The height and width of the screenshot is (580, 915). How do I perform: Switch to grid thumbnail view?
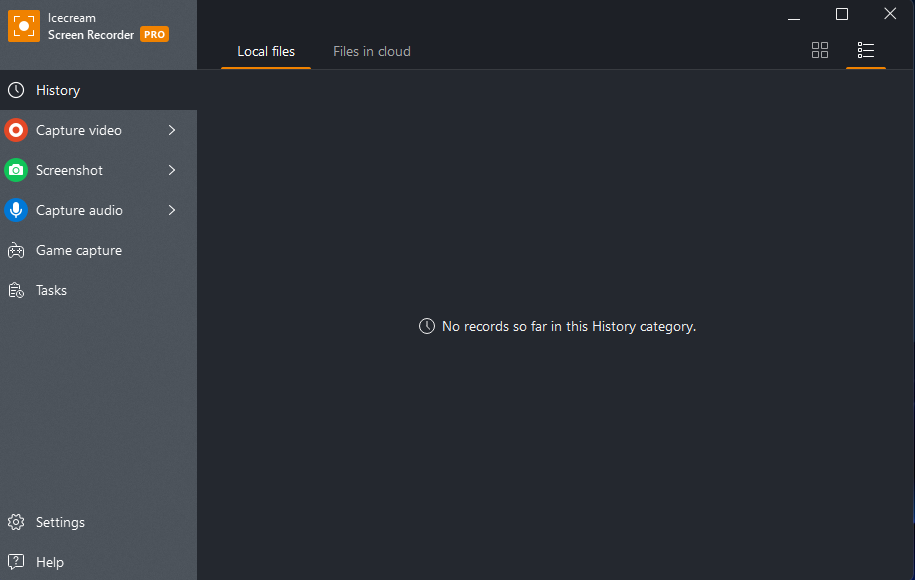(820, 50)
